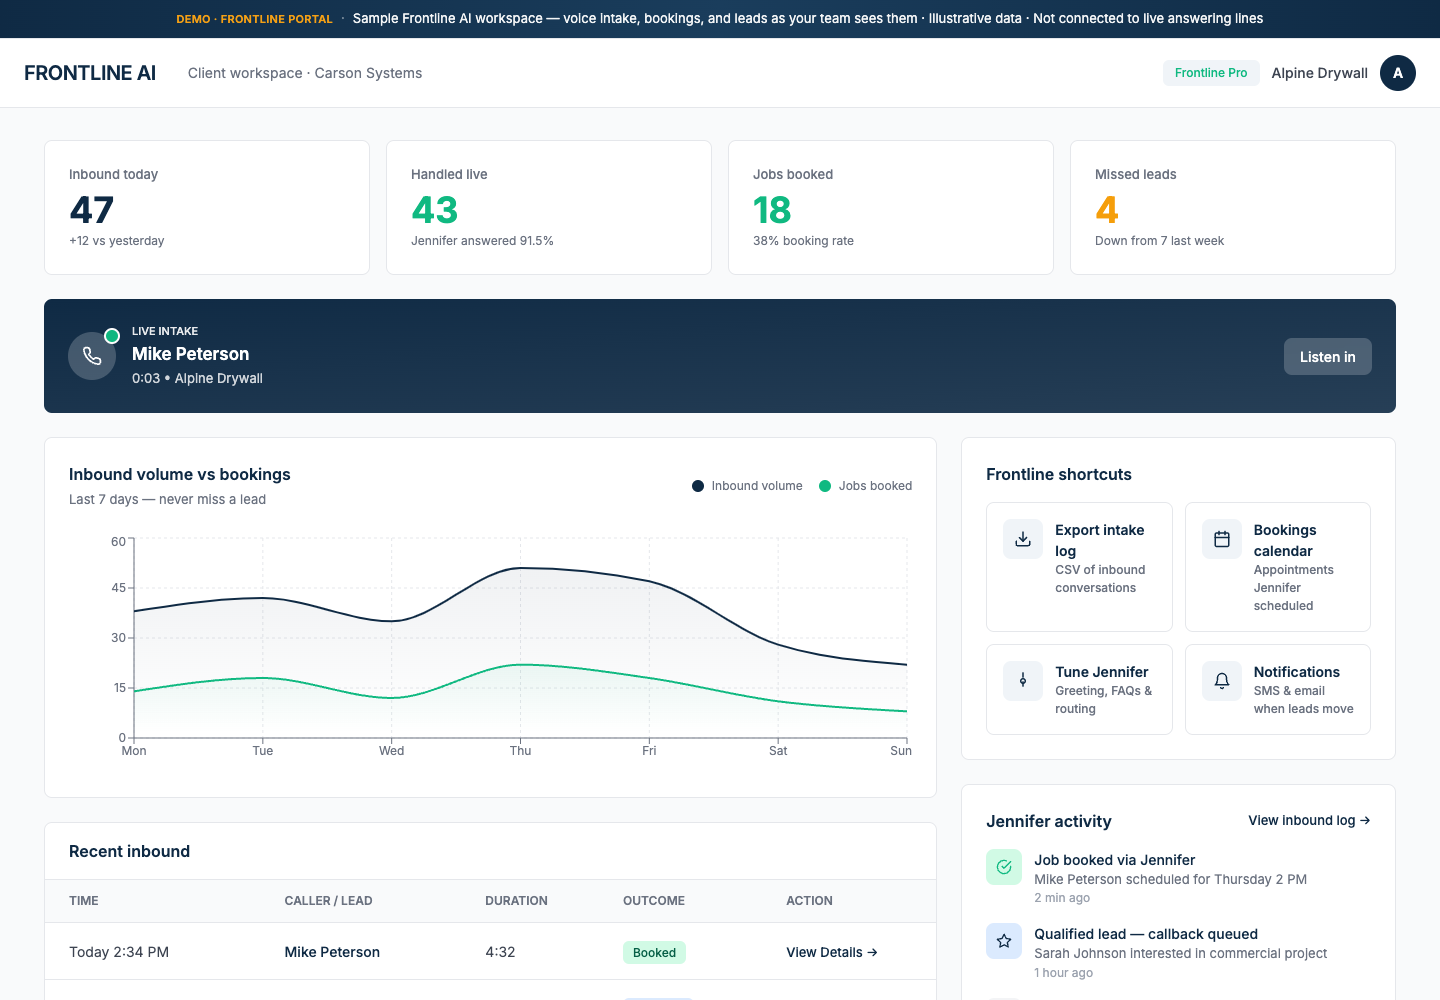Open the Tune Jennifer shortcut card
Image resolution: width=1440 pixels, height=1000 pixels.
click(1079, 690)
